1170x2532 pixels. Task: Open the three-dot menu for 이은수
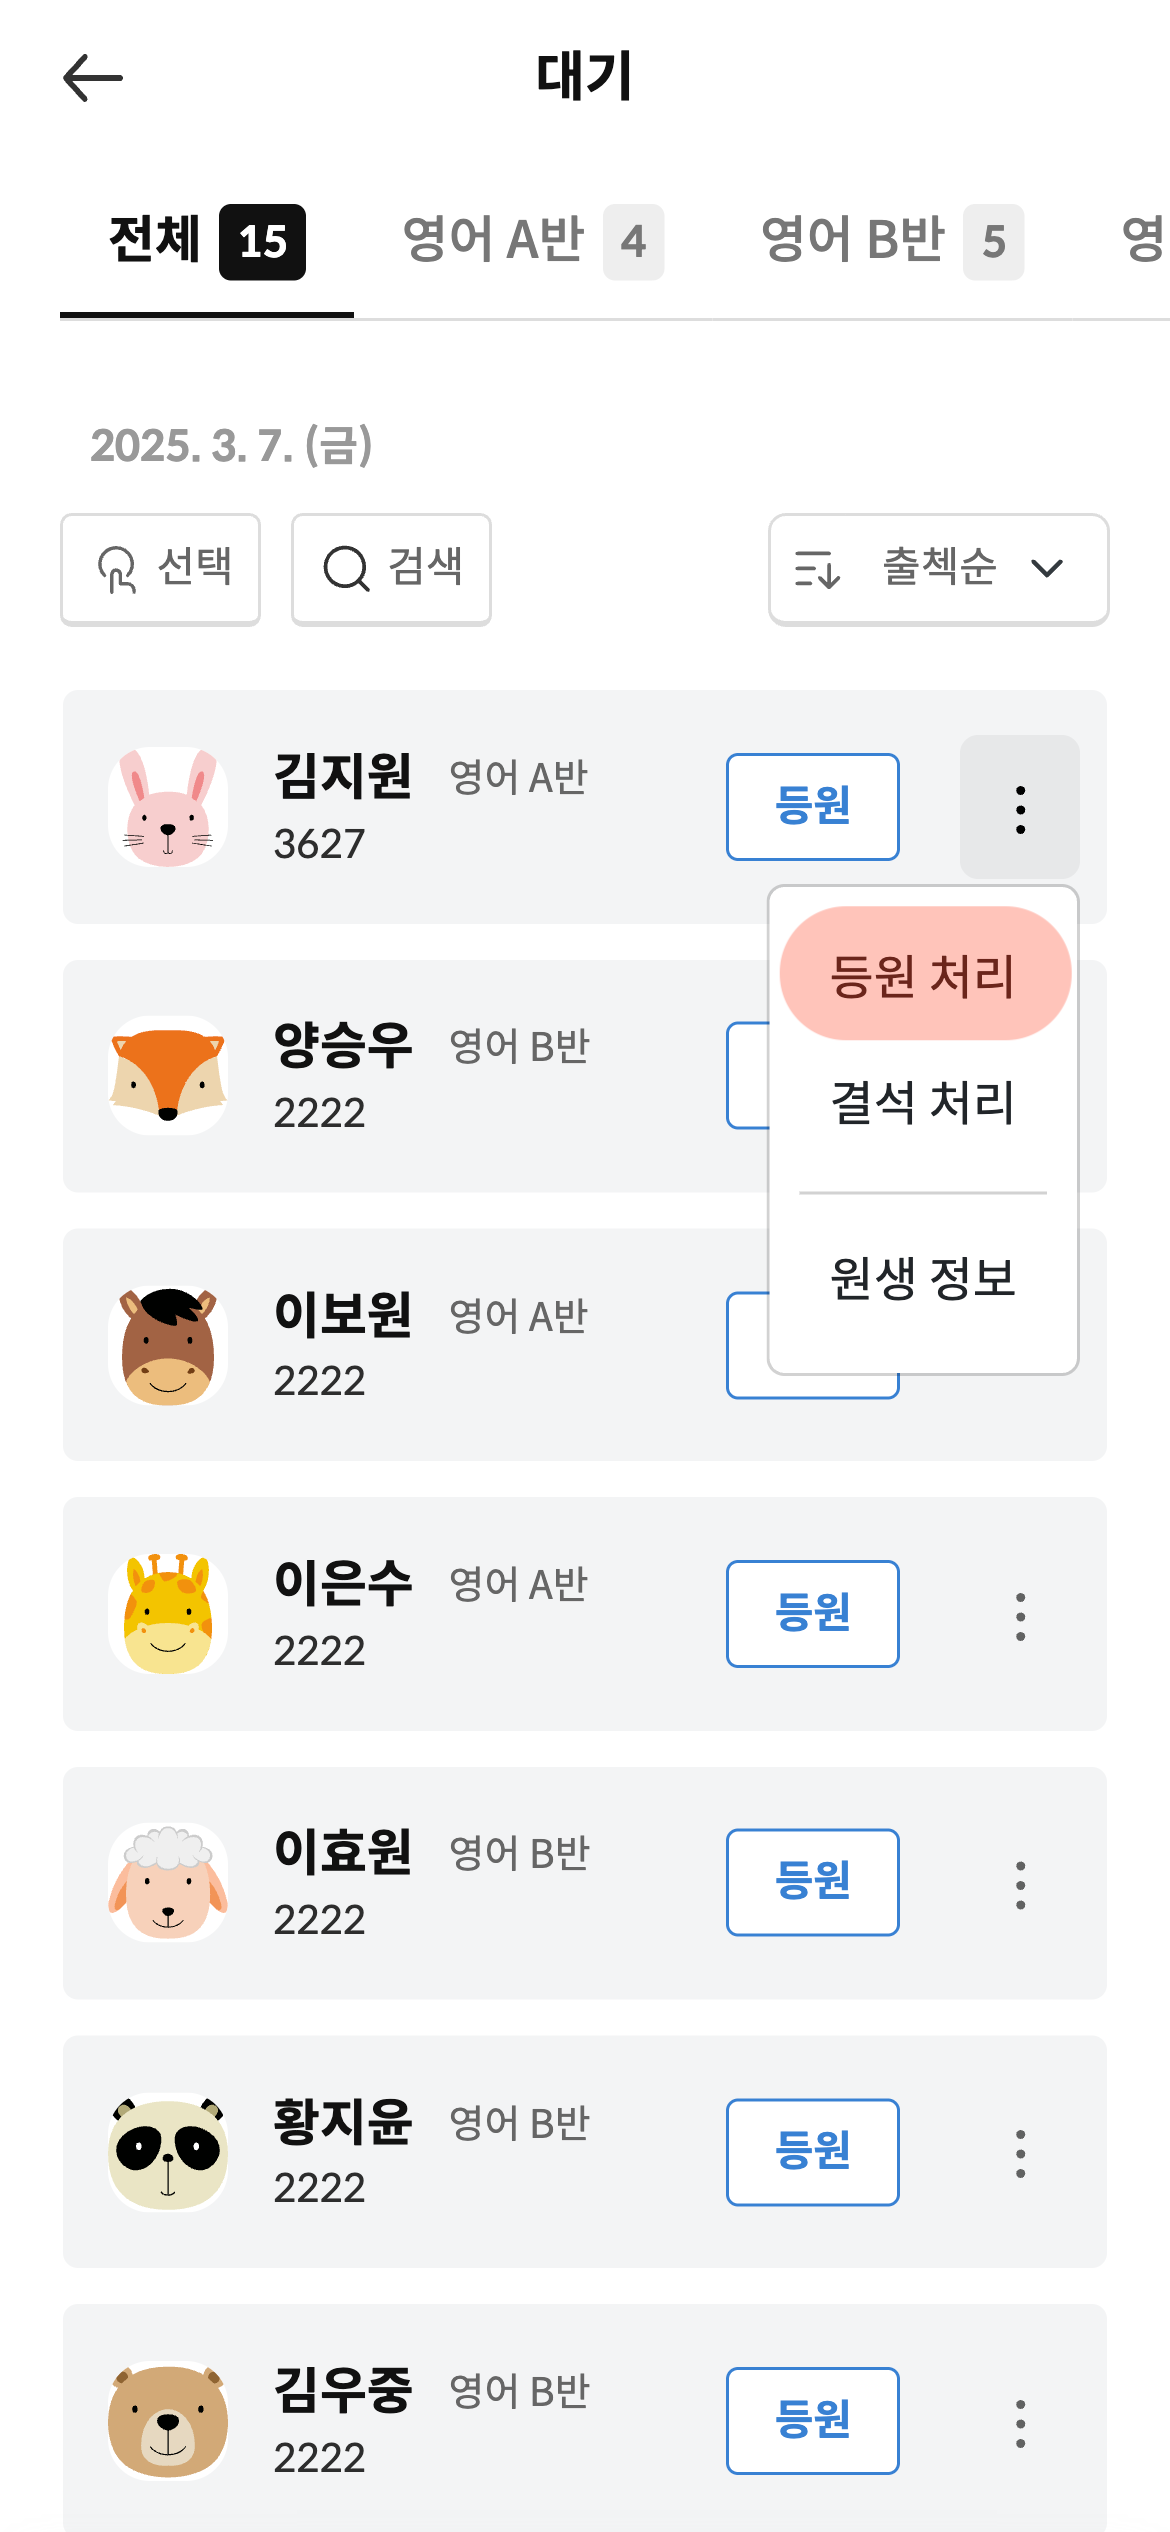(x=1019, y=1616)
